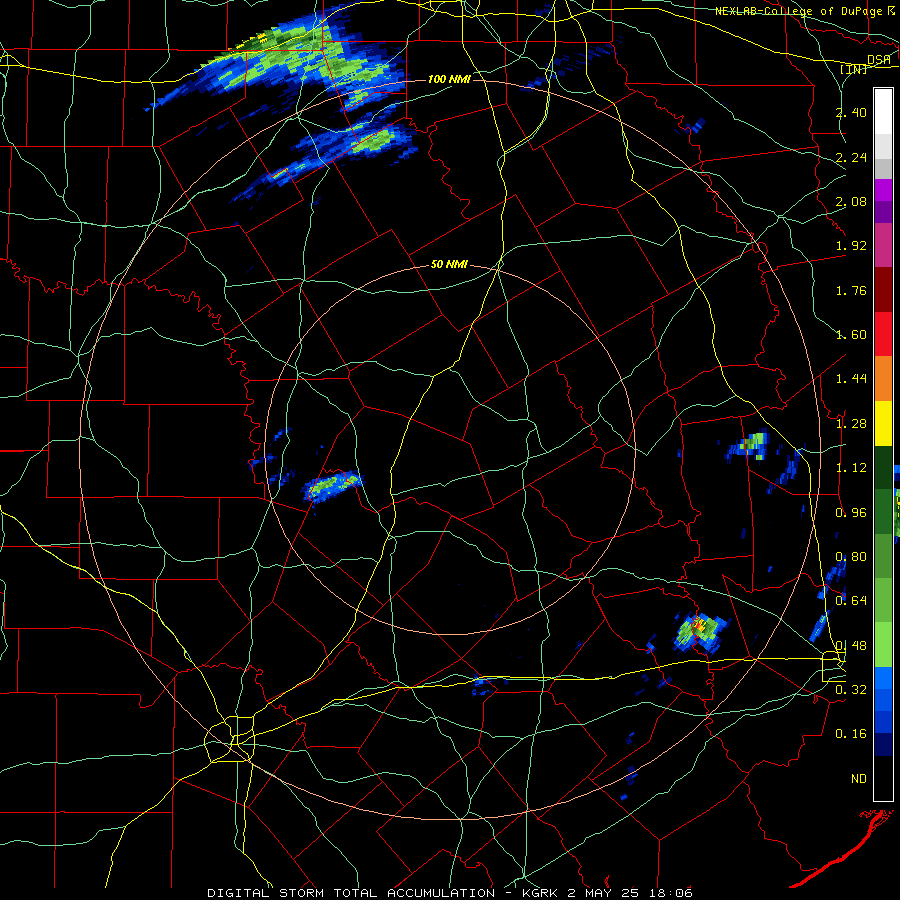Click the 1.76 legend value
Image resolution: width=900 pixels, height=900 pixels.
(x=851, y=290)
